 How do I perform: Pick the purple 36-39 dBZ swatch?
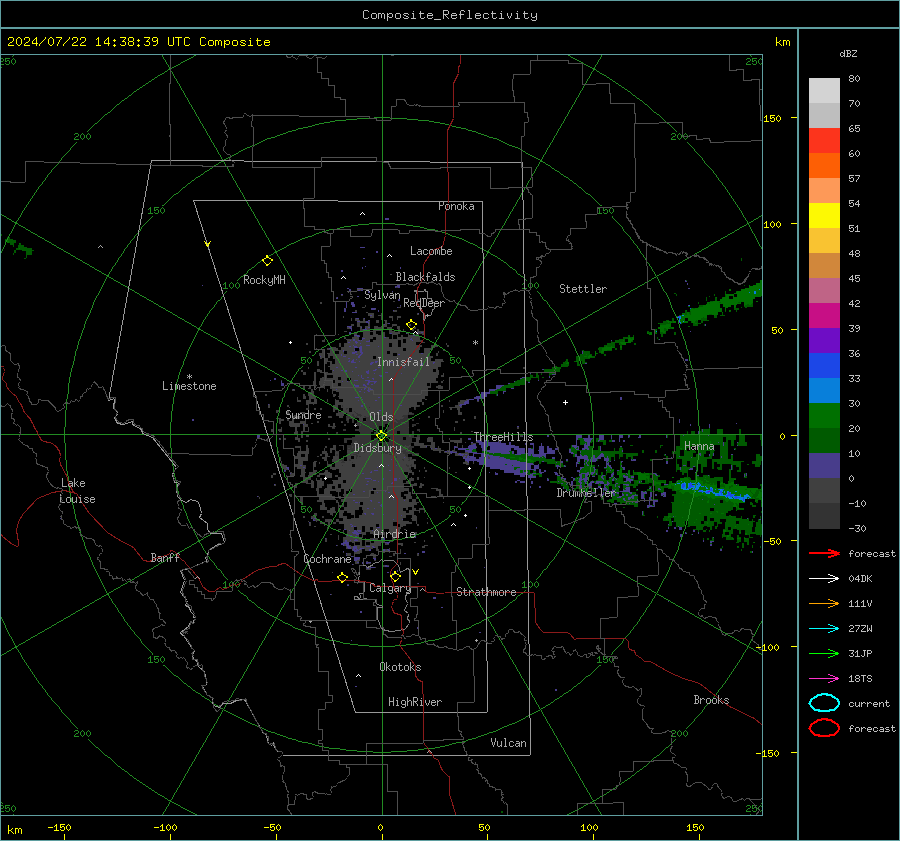[x=824, y=341]
